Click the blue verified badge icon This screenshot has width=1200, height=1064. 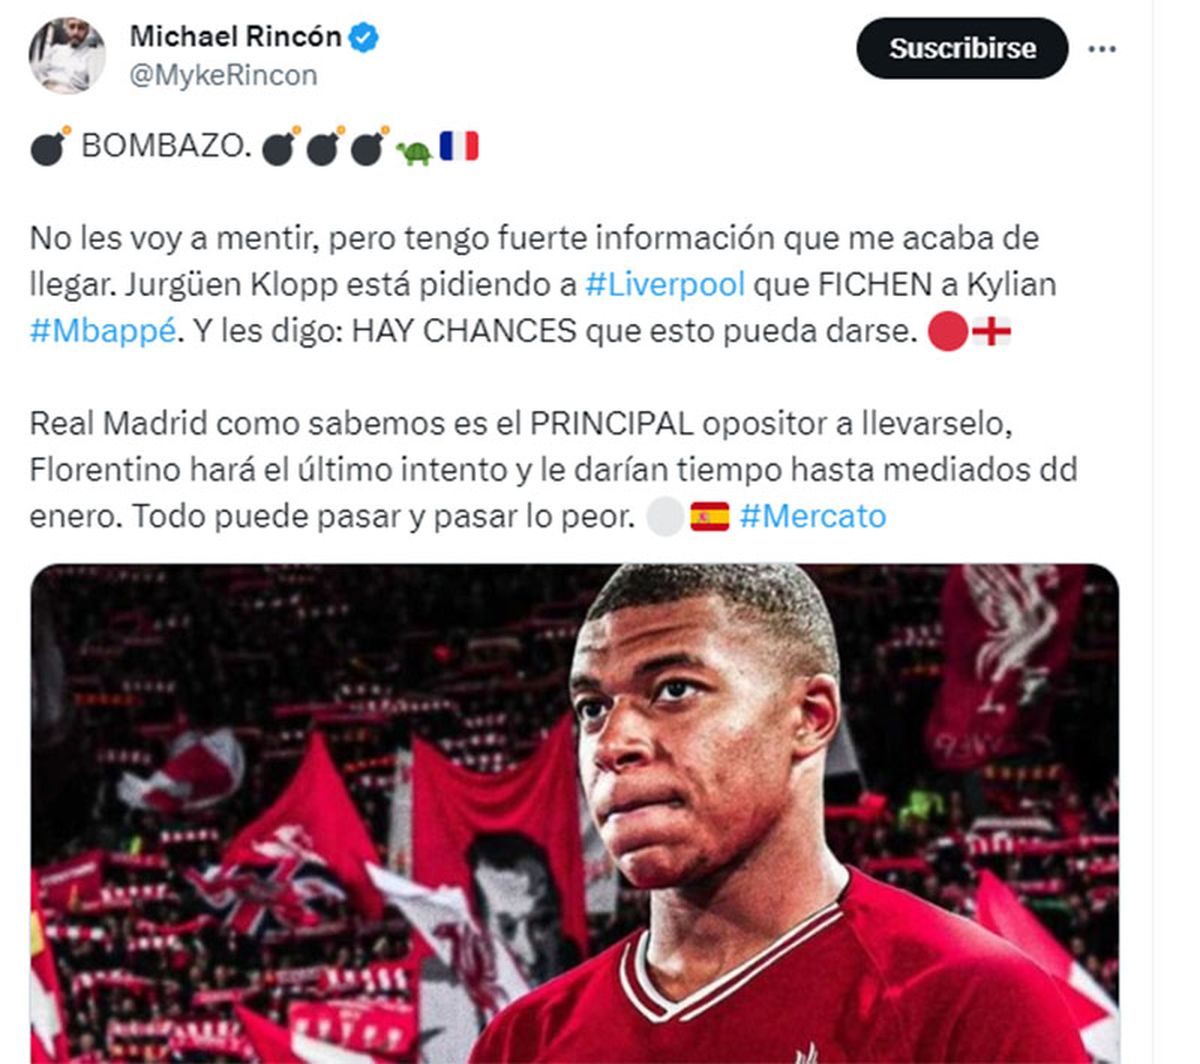[x=364, y=38]
